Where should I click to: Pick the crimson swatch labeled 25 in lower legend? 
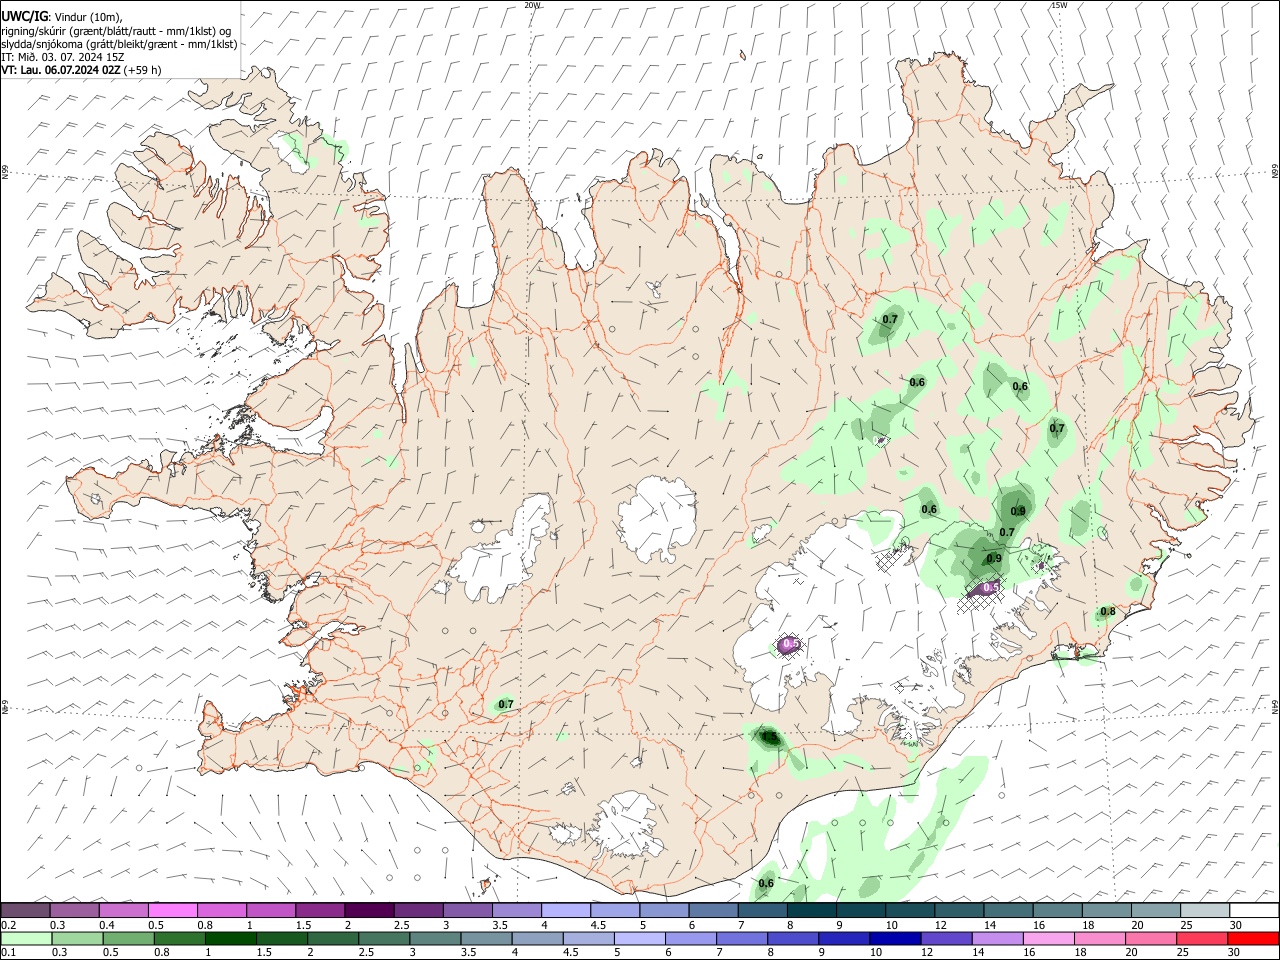(x=1202, y=939)
